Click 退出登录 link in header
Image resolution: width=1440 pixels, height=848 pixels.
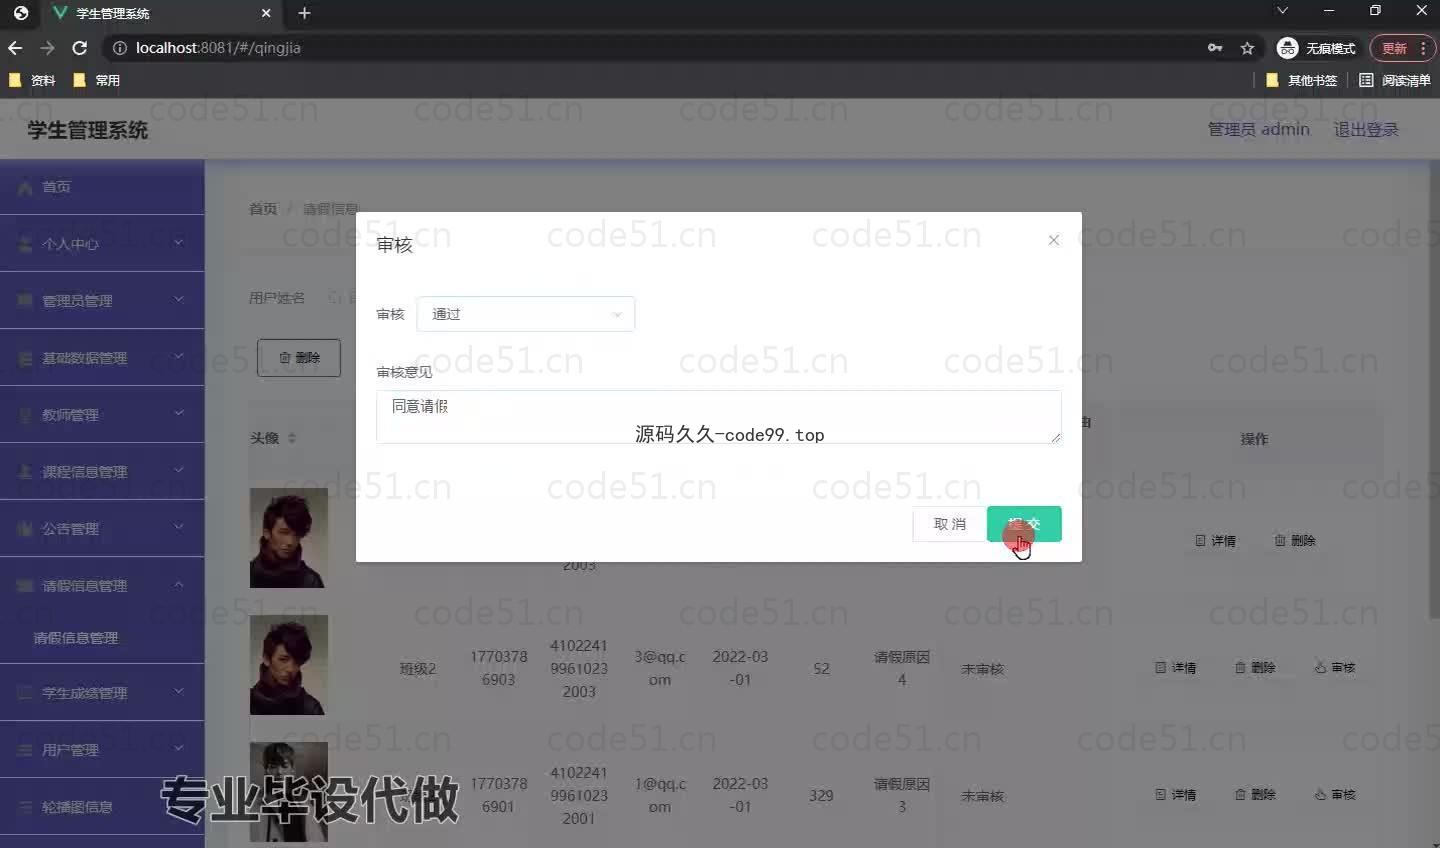tap(1366, 129)
